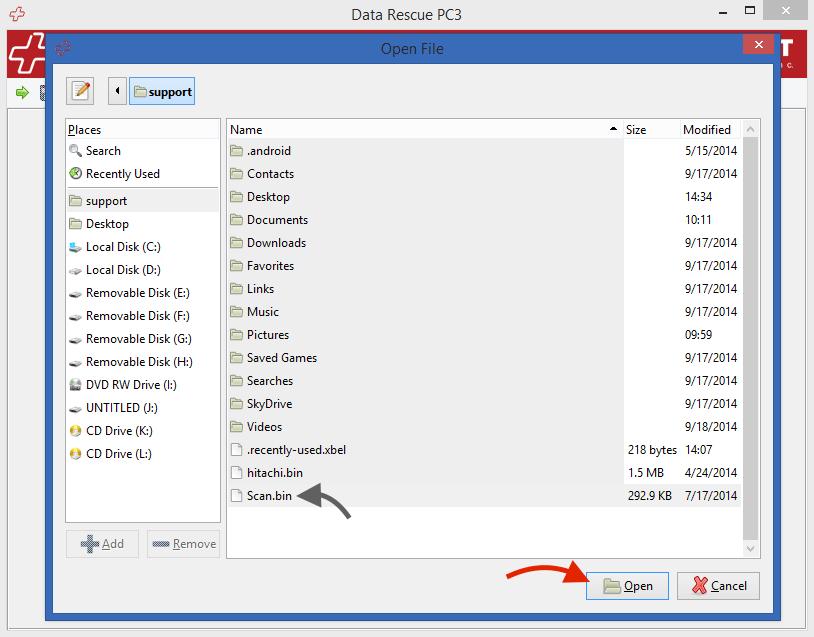
Task: Expand collapsed path with left chevron
Action: pos(116,90)
